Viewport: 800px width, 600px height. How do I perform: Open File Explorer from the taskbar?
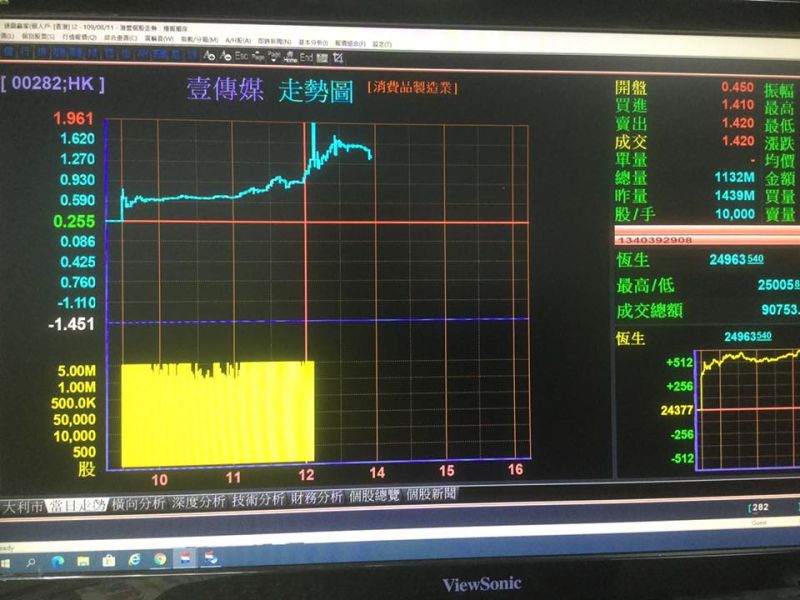point(83,561)
